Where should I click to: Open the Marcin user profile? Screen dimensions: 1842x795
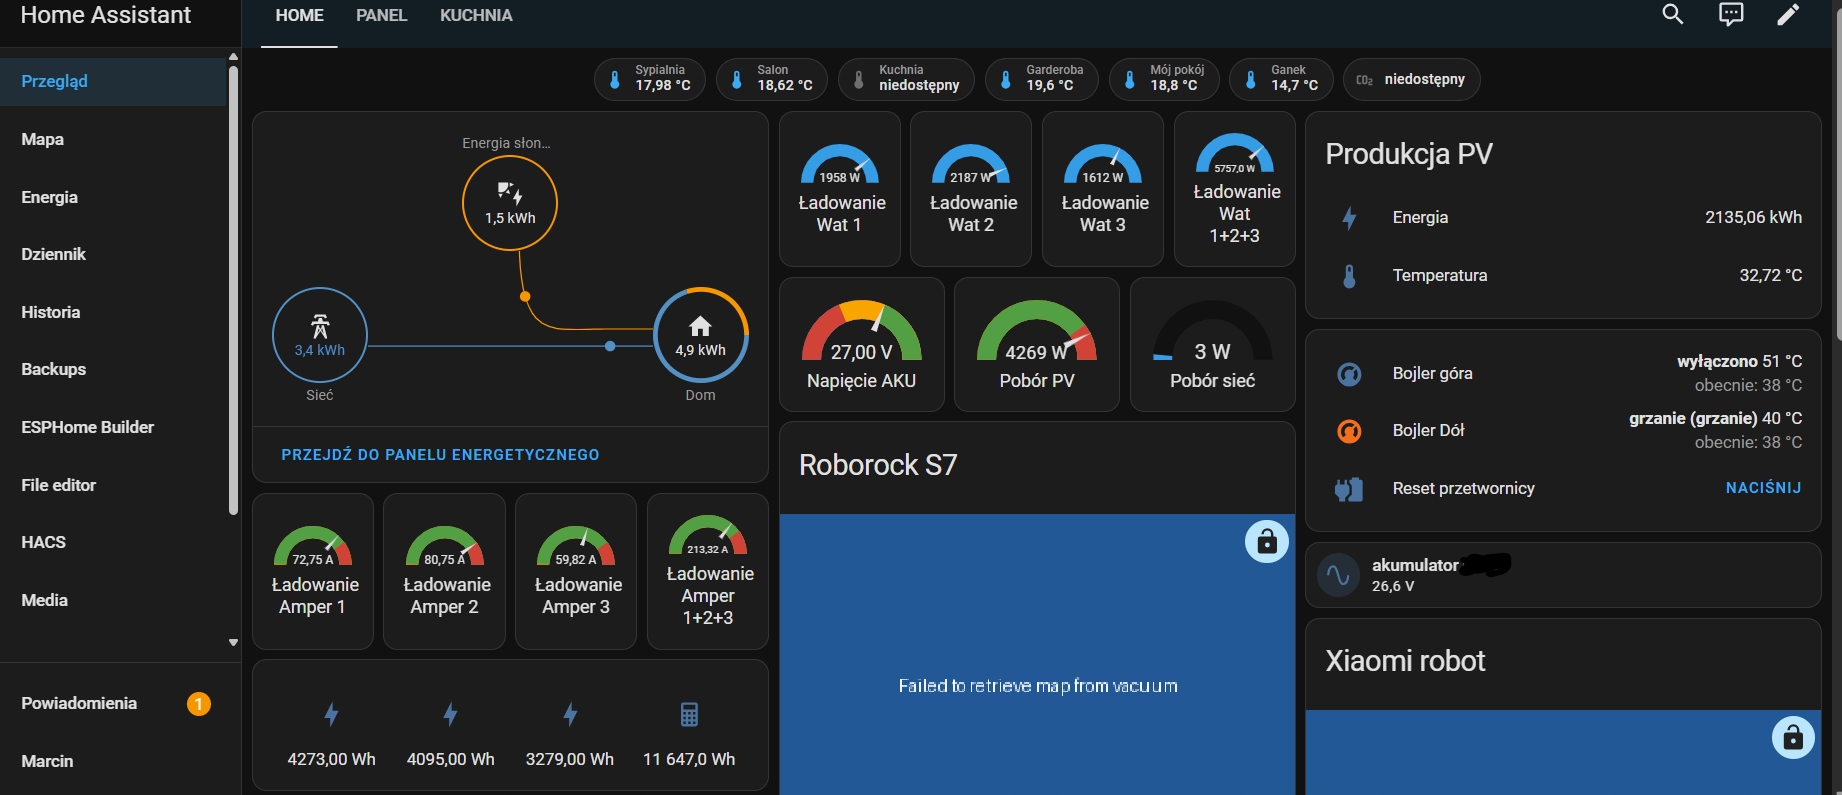[x=120, y=761]
